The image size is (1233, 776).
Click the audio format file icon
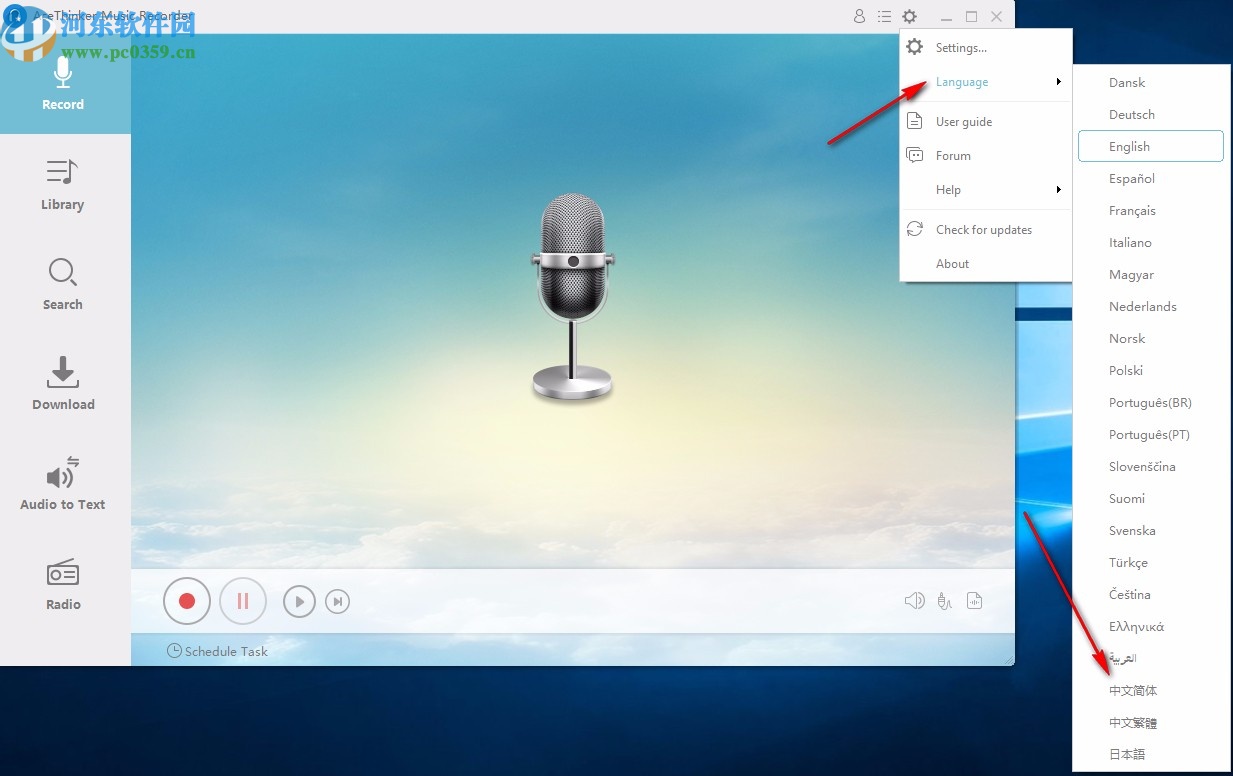tap(975, 600)
